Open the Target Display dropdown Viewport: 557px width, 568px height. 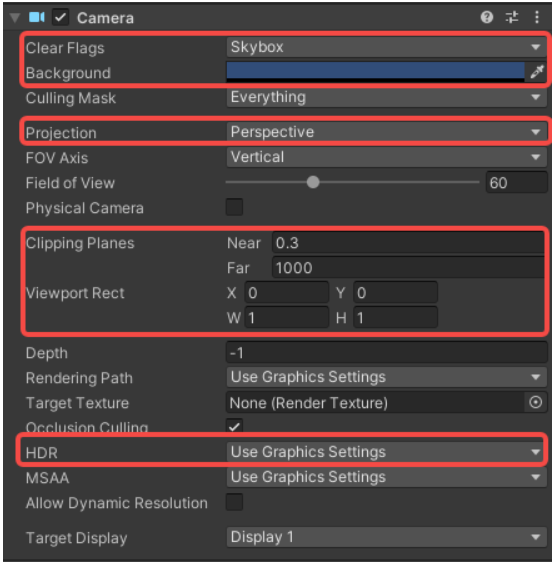tap(386, 537)
